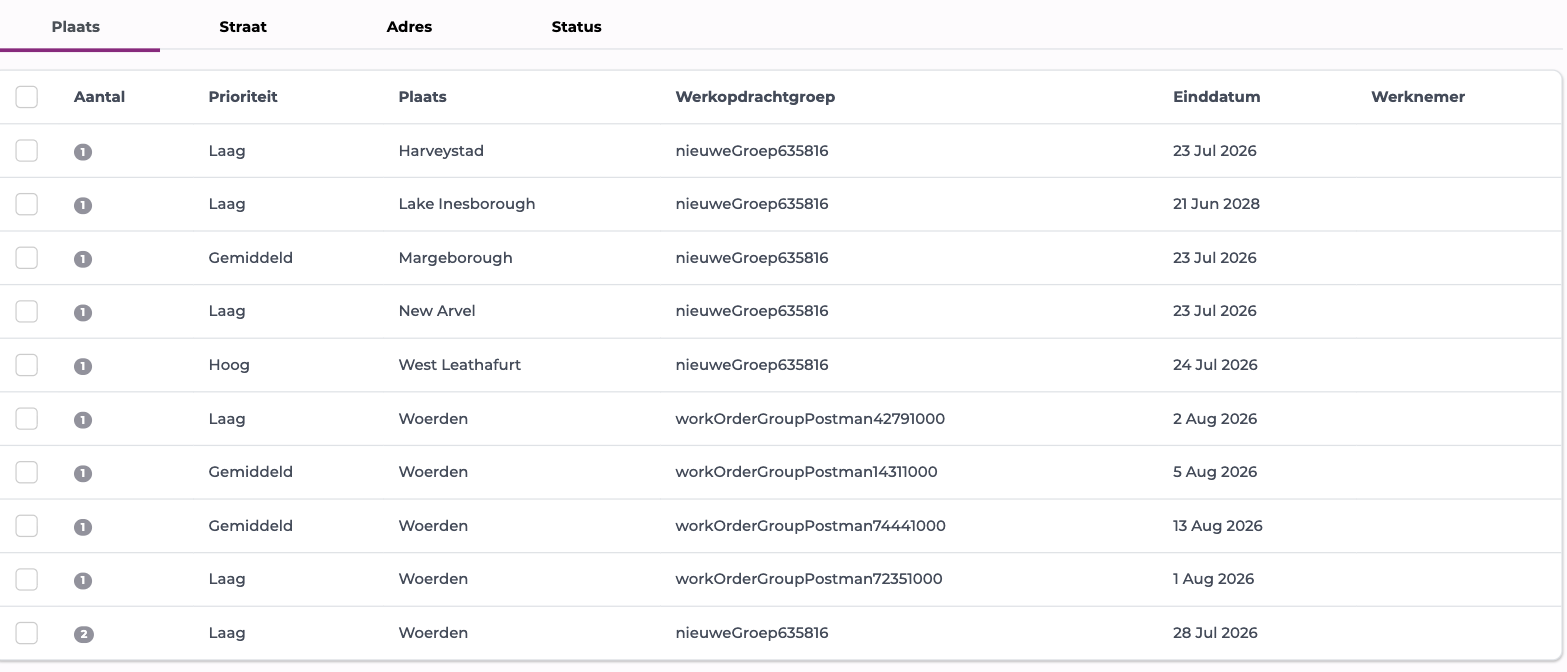Tick checkbox for the 5 Aug 2026 row
The image size is (1567, 672).
pos(27,472)
